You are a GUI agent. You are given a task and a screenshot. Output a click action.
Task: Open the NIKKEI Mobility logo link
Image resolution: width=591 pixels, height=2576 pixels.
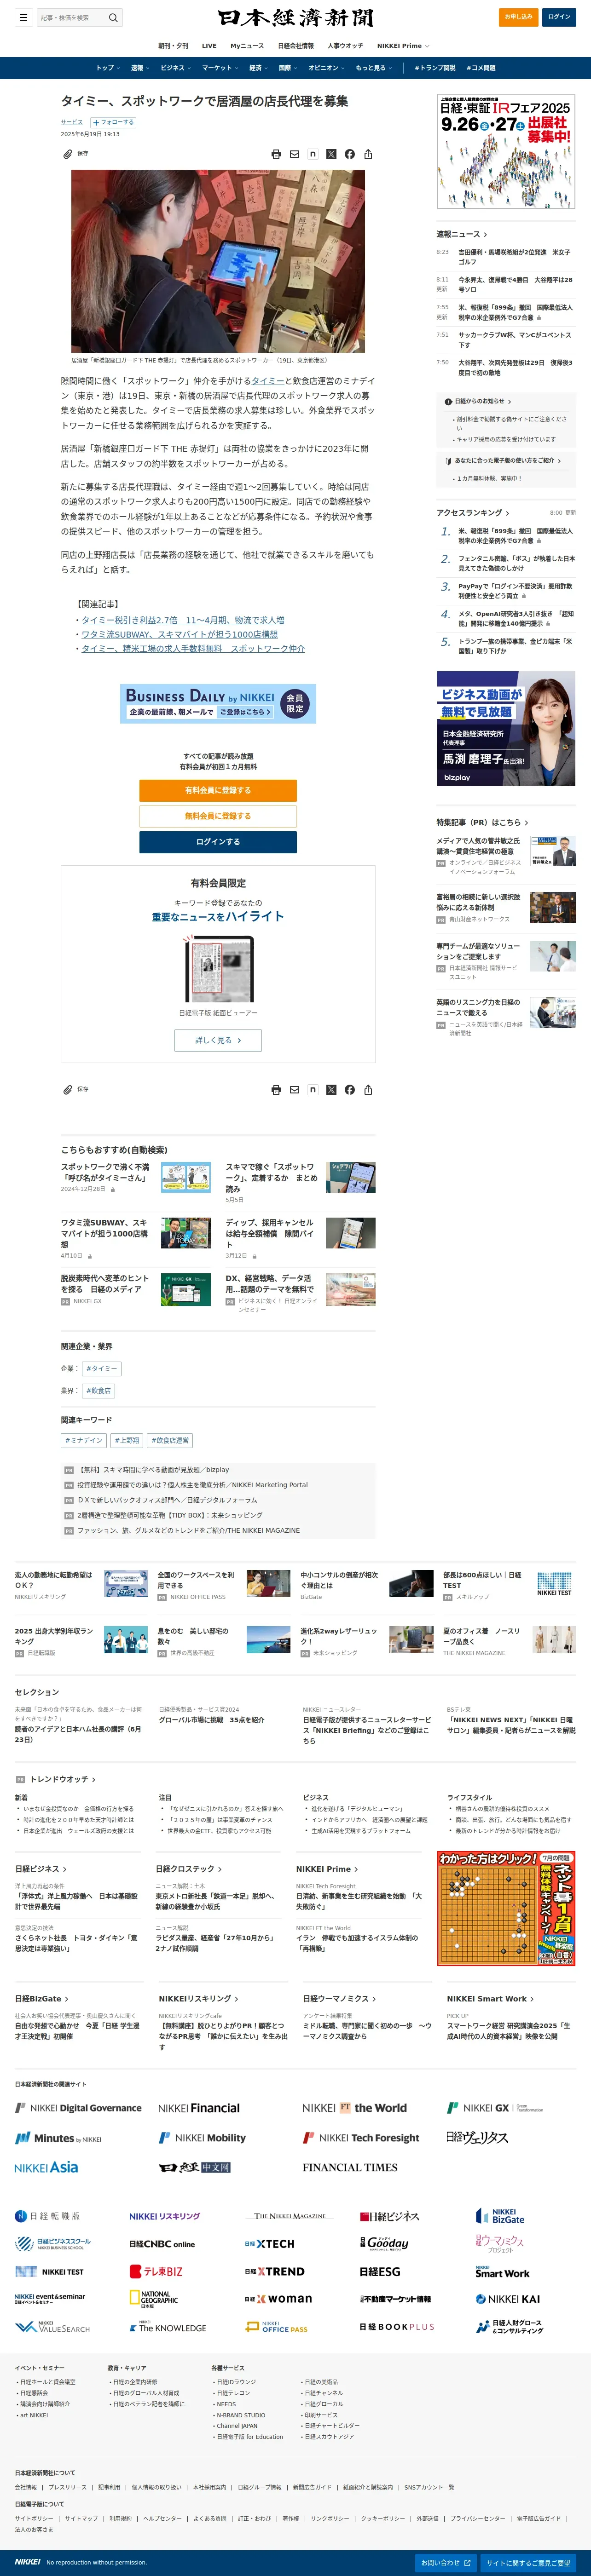(x=203, y=2137)
